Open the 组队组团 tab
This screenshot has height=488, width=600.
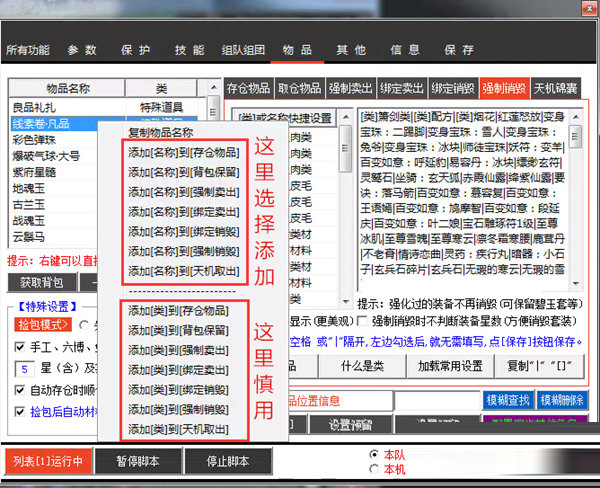(243, 50)
